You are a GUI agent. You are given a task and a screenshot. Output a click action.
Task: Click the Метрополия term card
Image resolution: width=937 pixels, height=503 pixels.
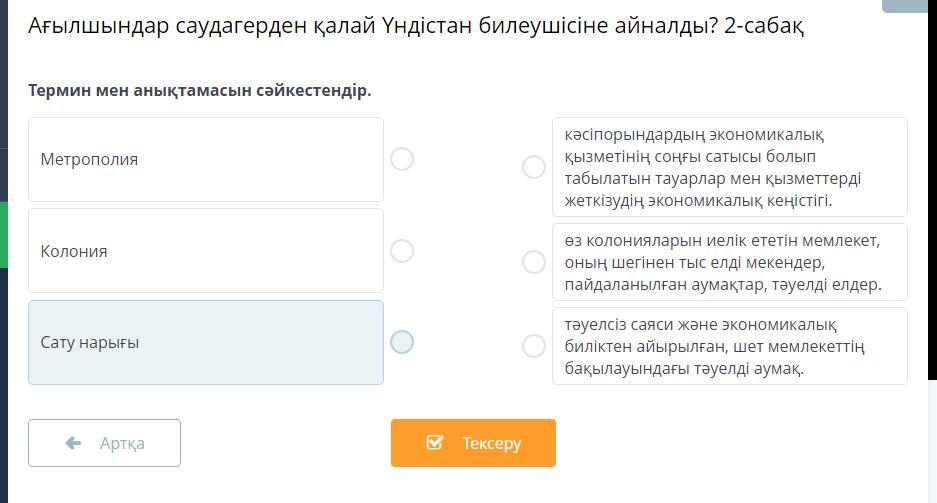(206, 160)
